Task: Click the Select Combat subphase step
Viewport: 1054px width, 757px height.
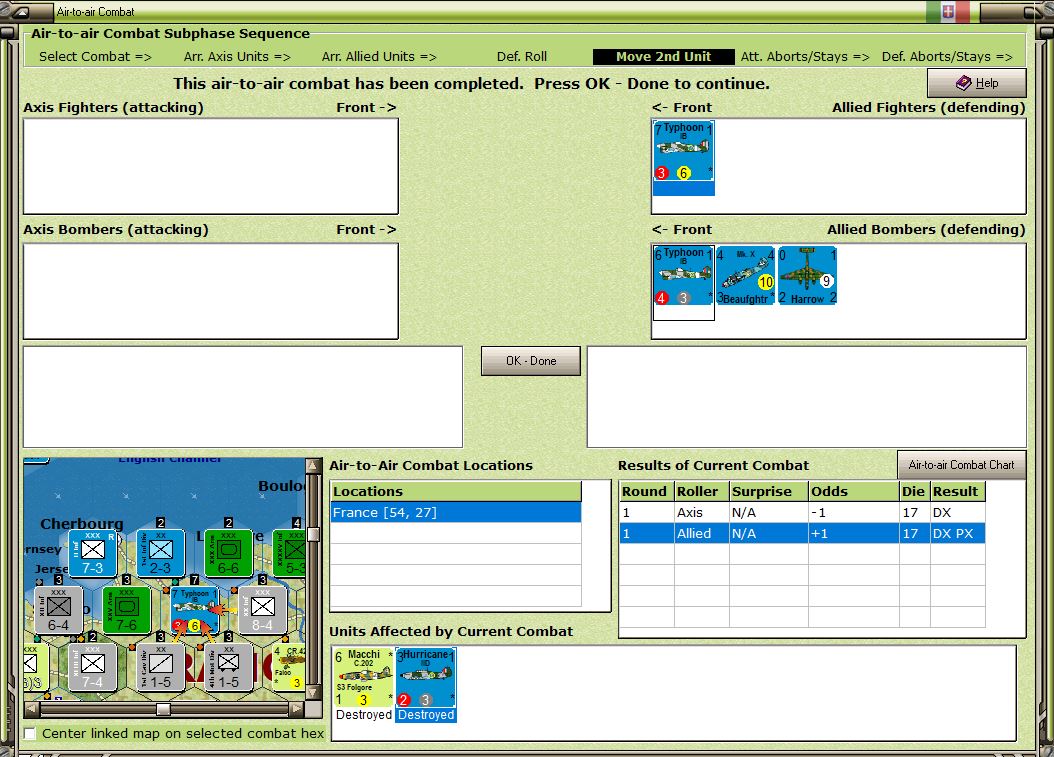Action: [x=95, y=57]
